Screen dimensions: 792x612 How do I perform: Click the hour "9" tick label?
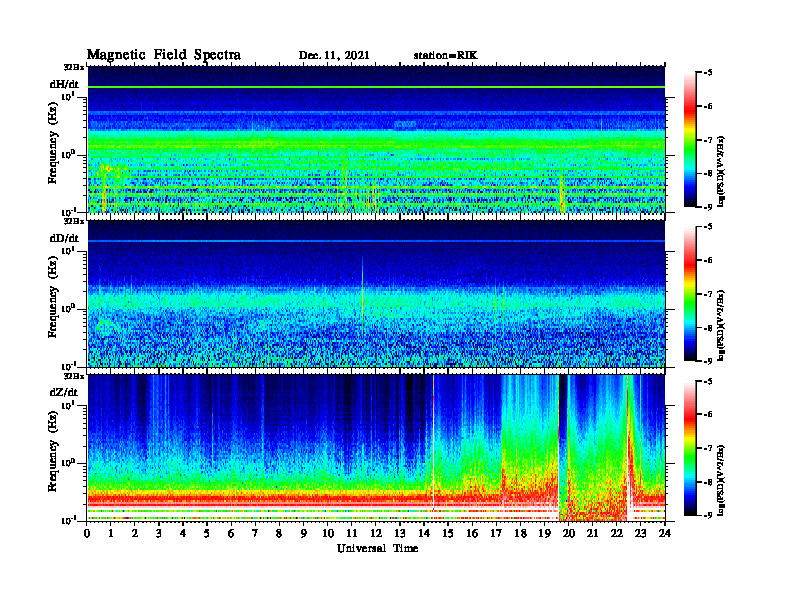pyautogui.click(x=304, y=534)
